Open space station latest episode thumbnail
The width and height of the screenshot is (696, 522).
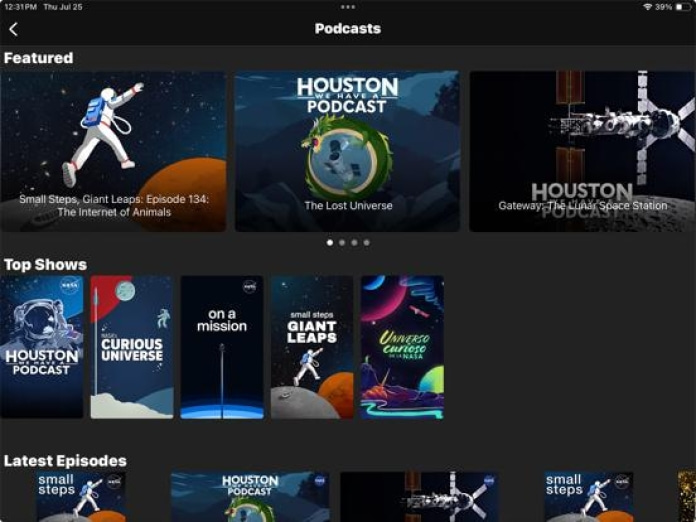[x=419, y=497]
